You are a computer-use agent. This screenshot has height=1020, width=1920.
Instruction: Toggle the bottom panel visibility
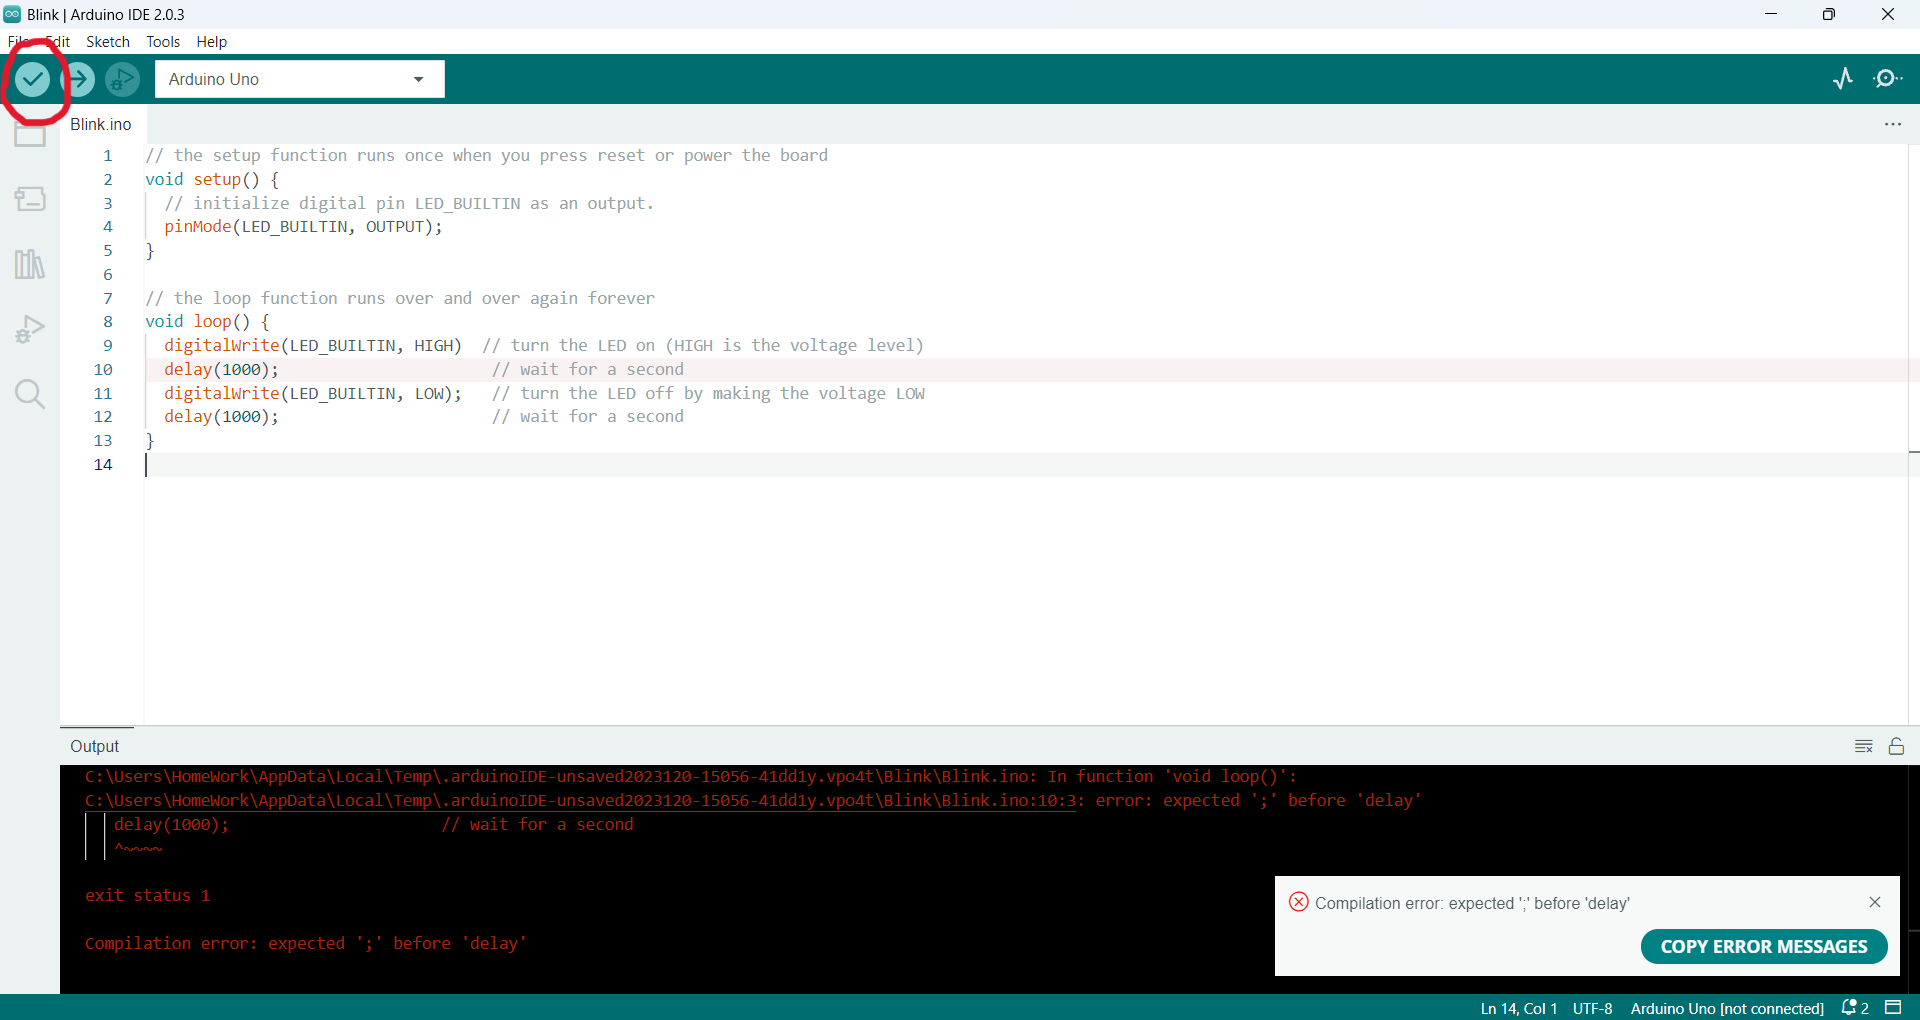pos(1894,1008)
